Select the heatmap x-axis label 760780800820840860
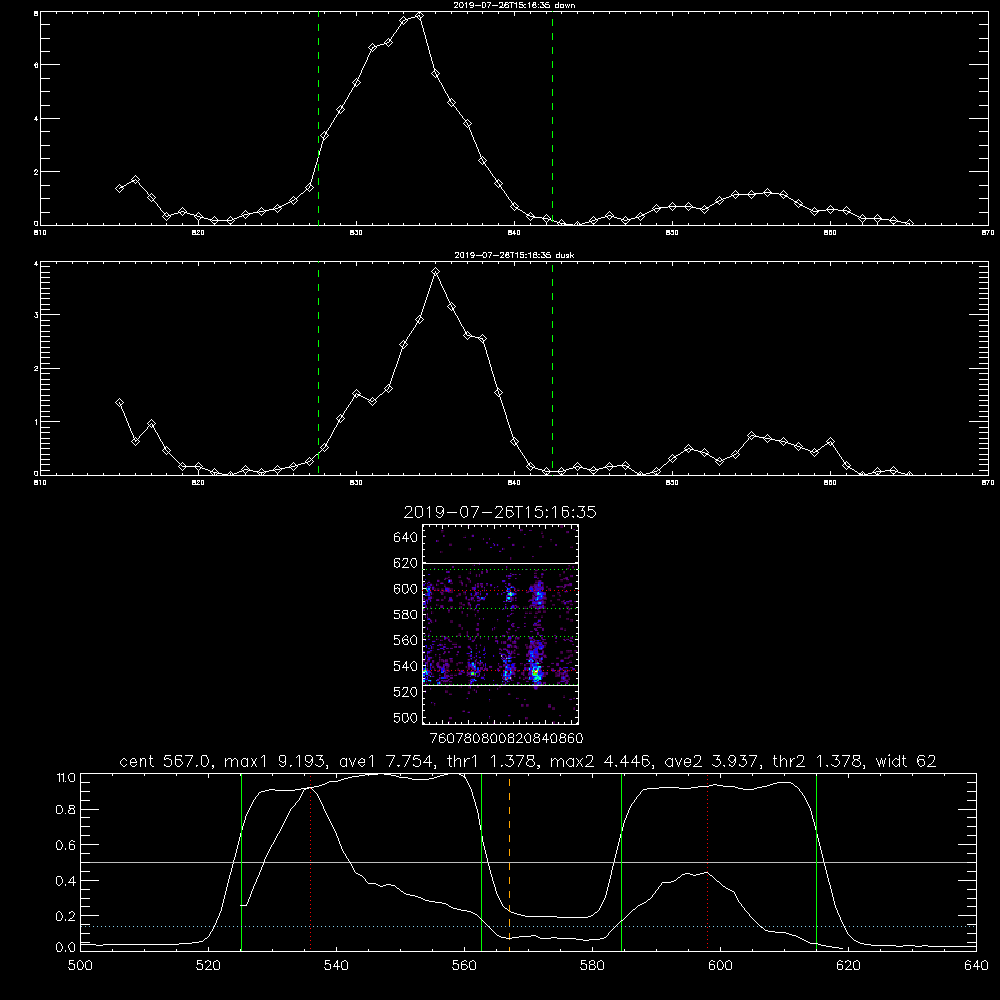This screenshot has width=1000, height=1000. pos(506,738)
